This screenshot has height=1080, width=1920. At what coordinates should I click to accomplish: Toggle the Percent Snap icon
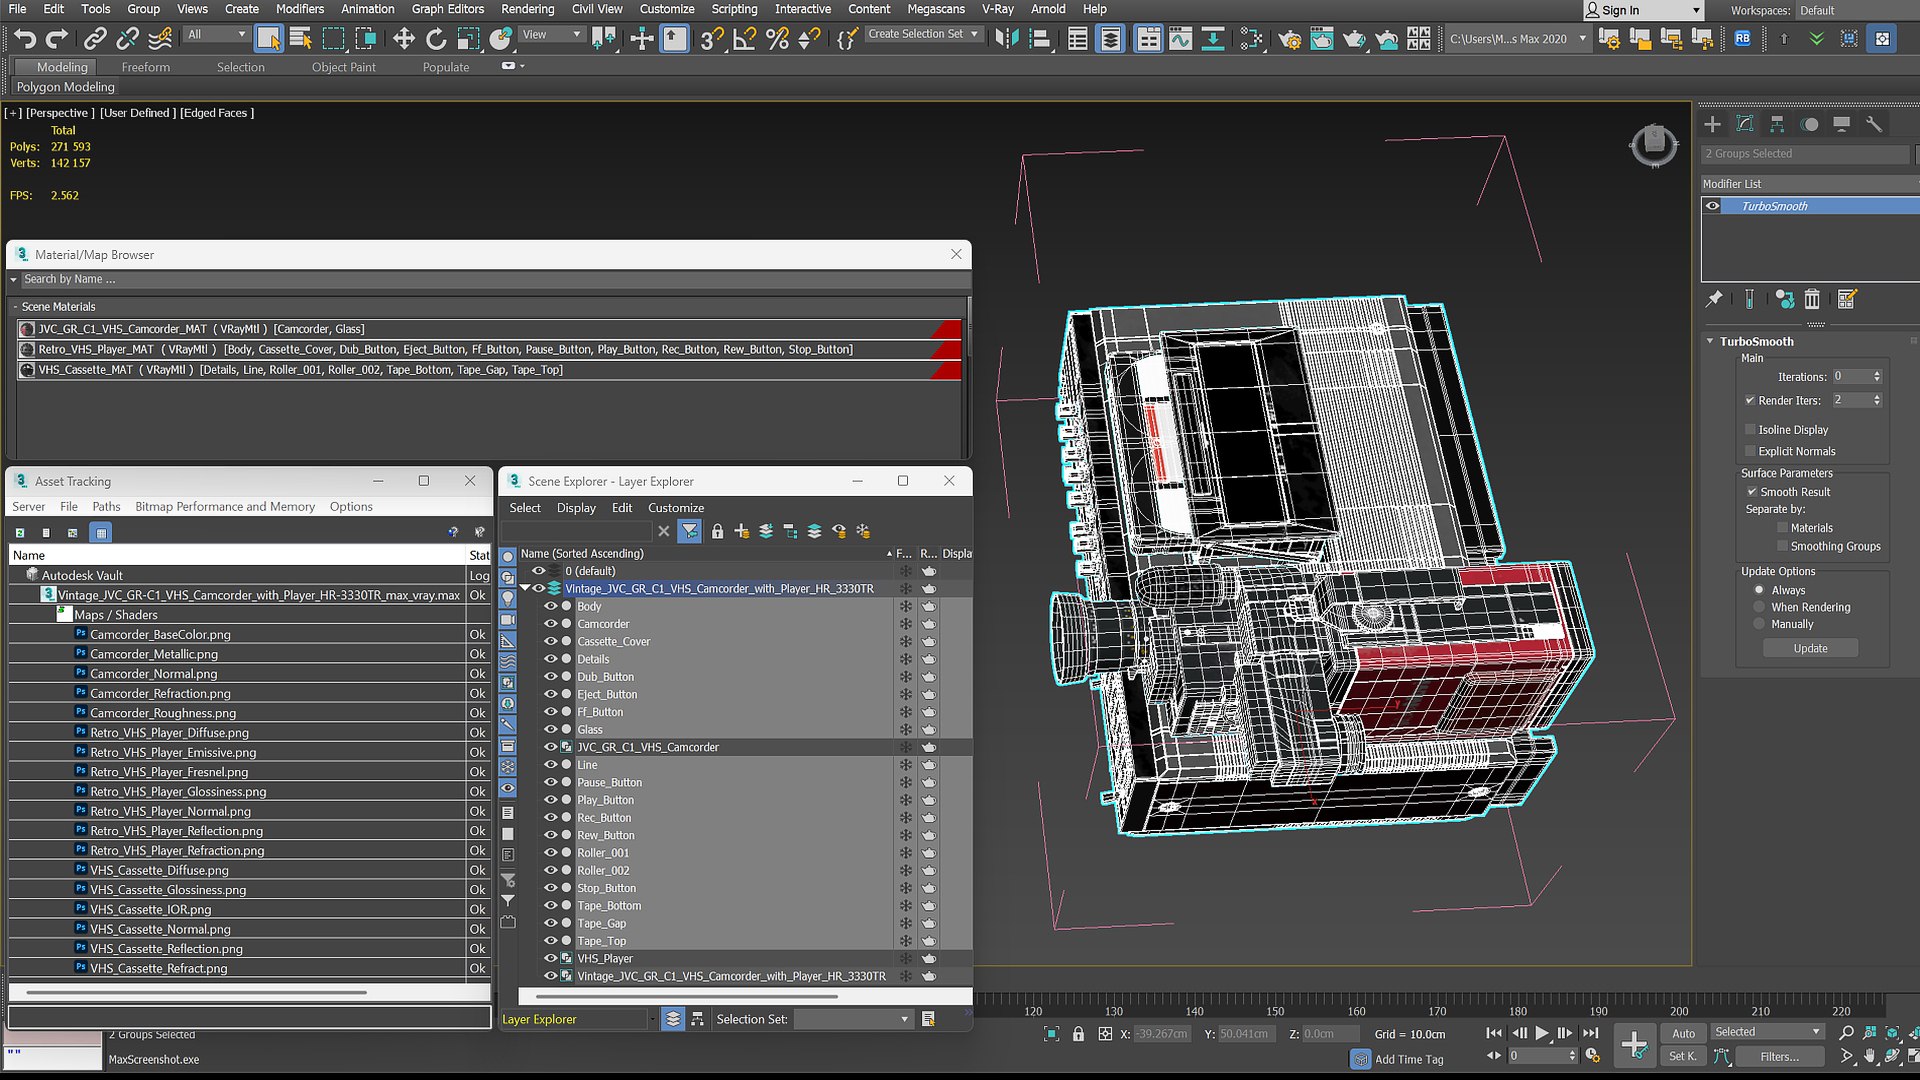777,39
